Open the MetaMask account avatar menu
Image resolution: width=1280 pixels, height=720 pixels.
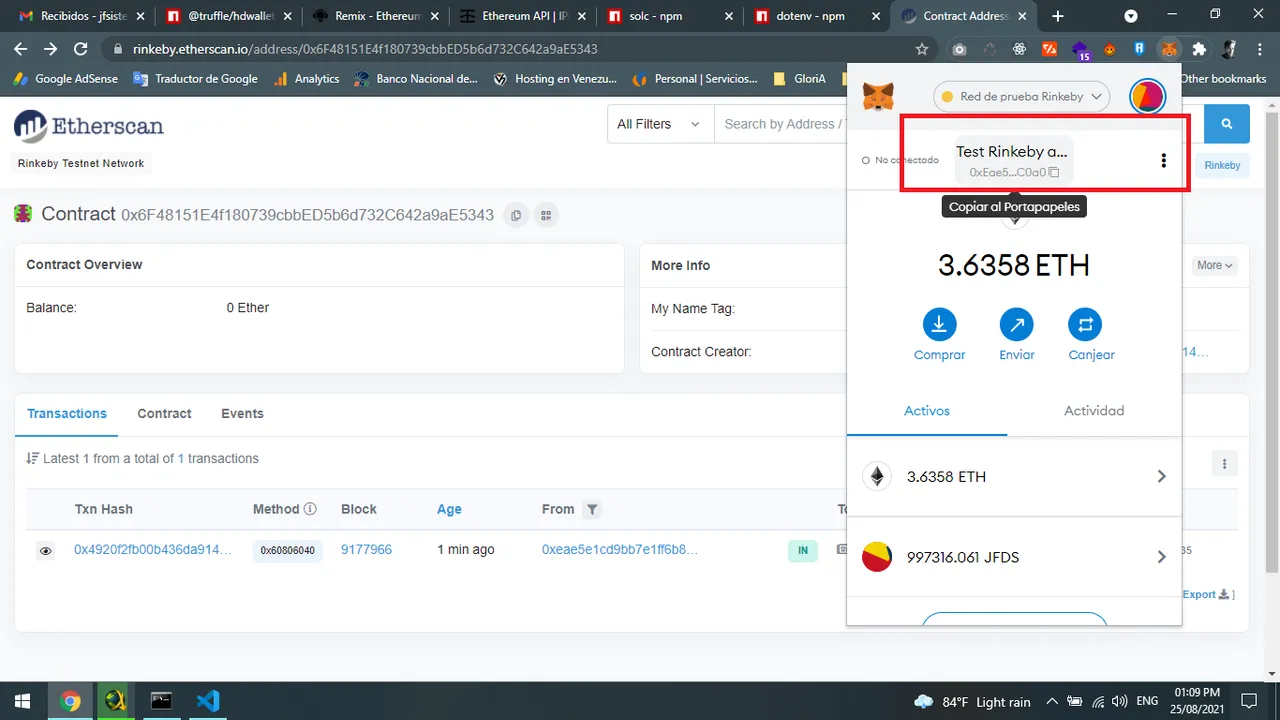coord(1147,97)
